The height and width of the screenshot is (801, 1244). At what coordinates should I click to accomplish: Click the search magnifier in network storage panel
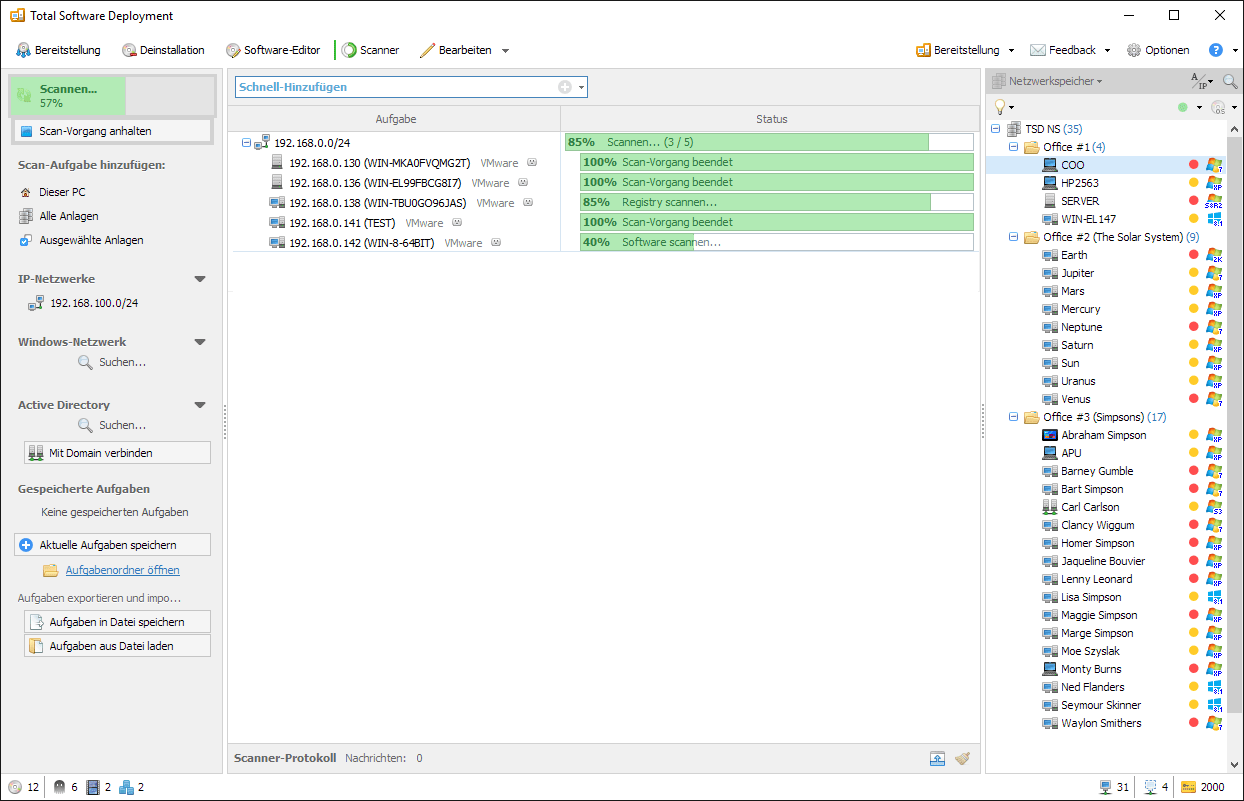click(1230, 81)
